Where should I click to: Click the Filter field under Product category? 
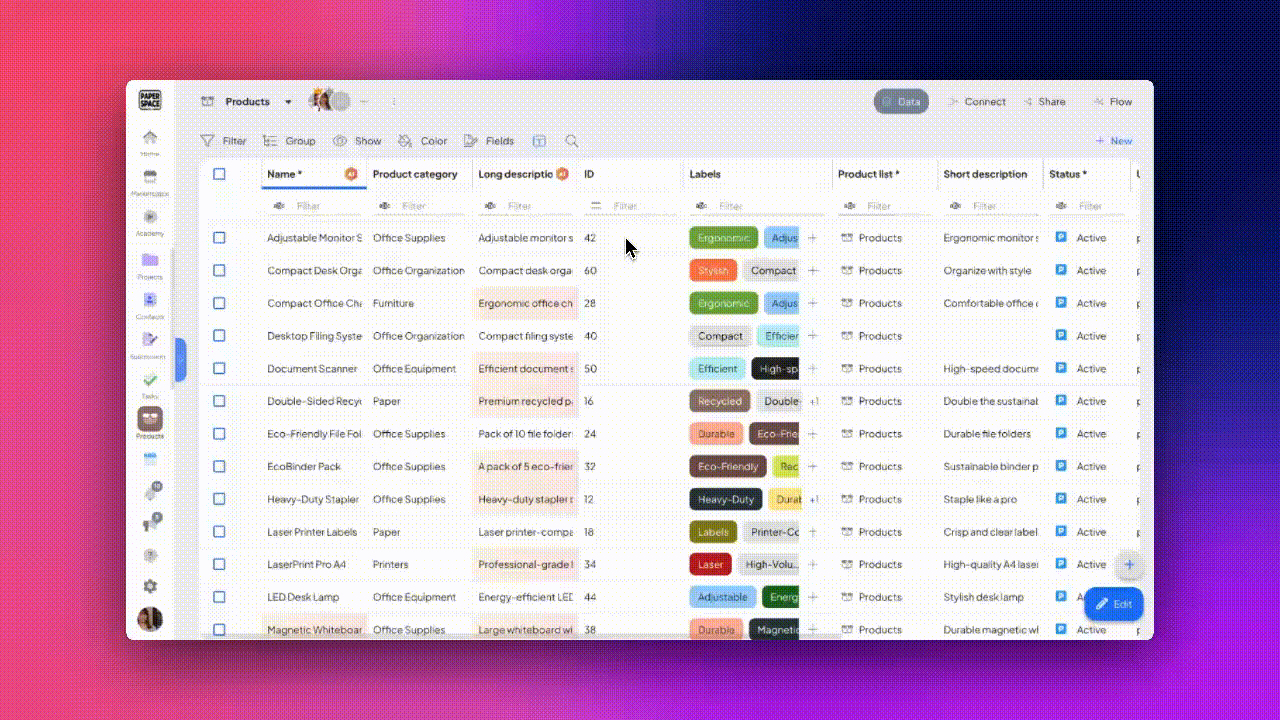414,206
